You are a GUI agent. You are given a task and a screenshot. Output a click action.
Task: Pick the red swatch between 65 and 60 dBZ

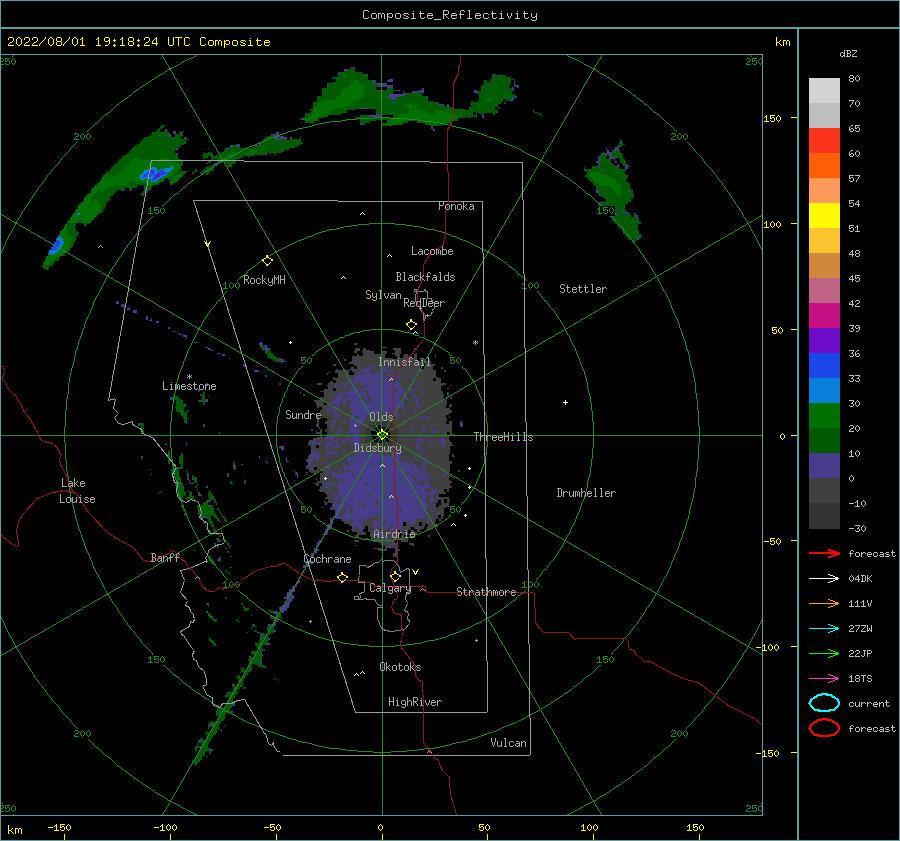[x=824, y=141]
